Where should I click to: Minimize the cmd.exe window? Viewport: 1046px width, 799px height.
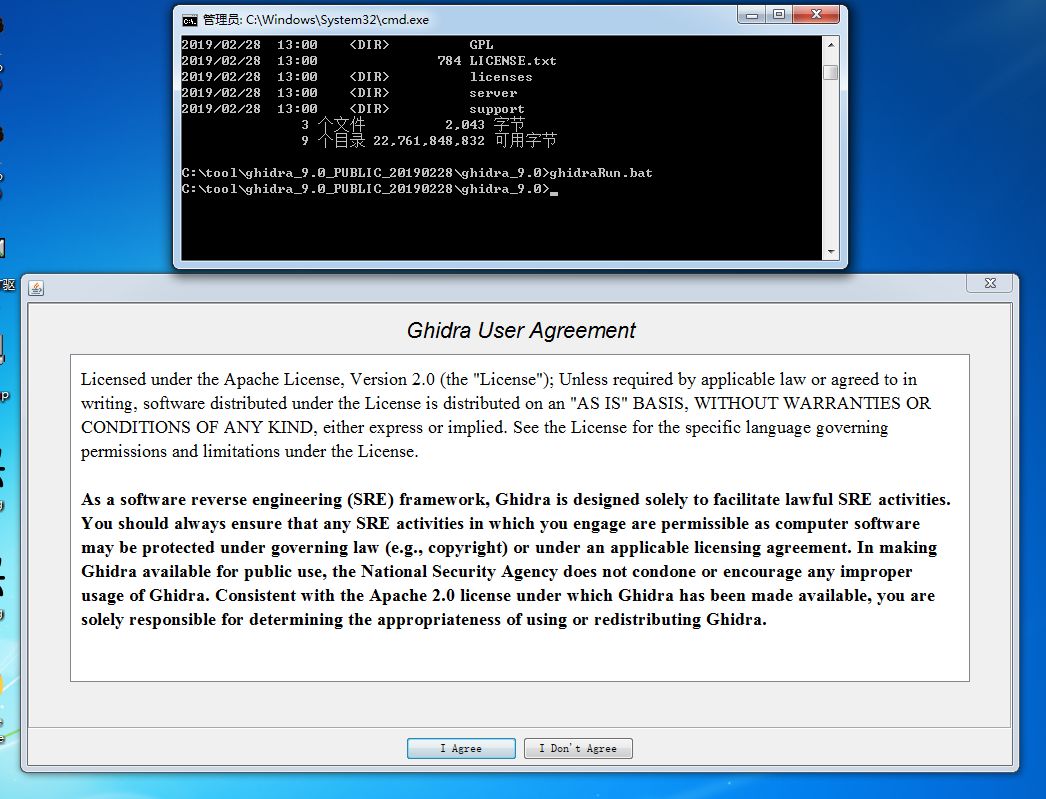coord(752,15)
